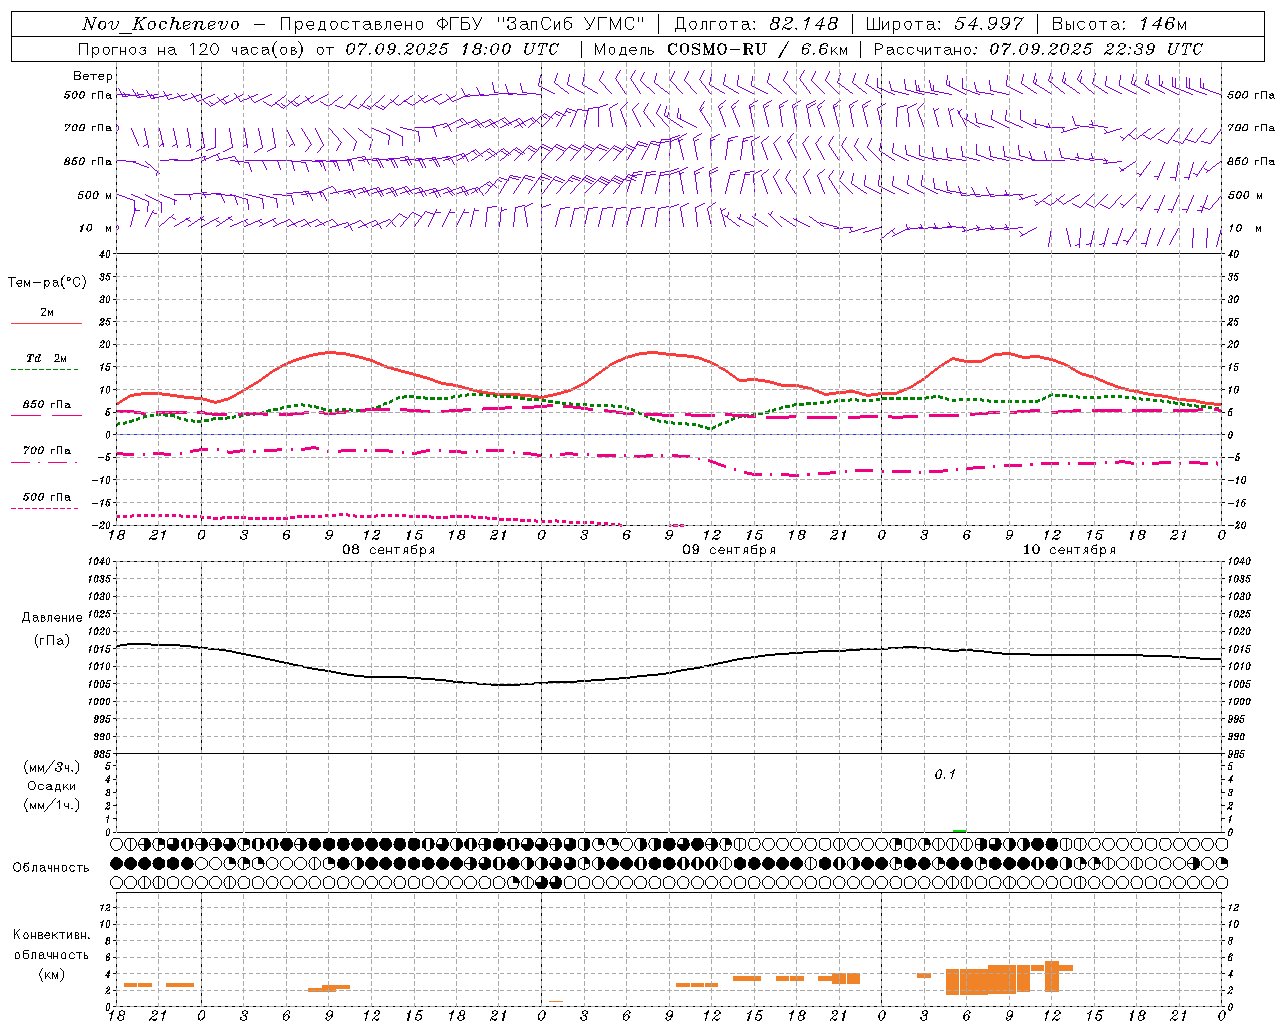Click the (км) unit label of convective panel
The height and width of the screenshot is (1024, 1280).
point(52,974)
